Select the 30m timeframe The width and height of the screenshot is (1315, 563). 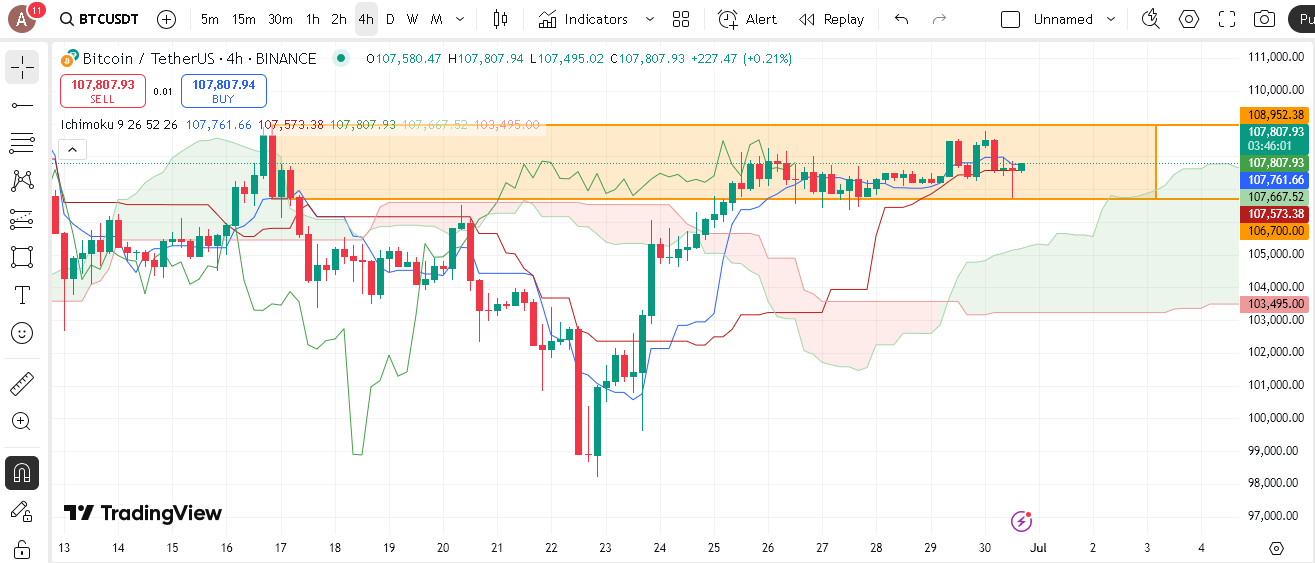[x=281, y=19]
